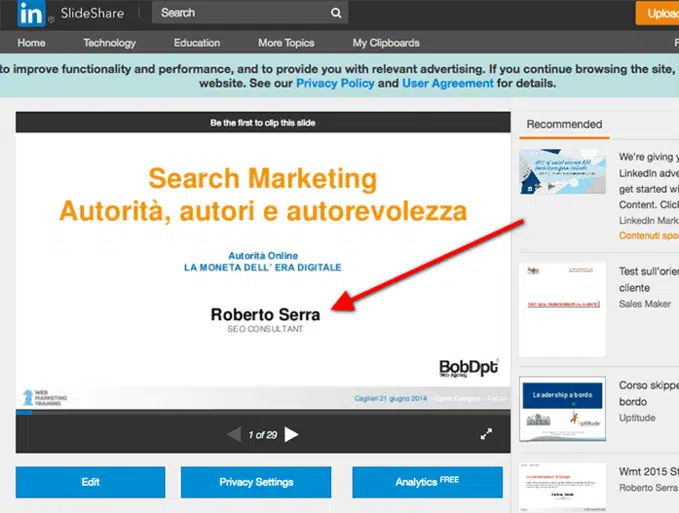Screen dimensions: 679x513
Task: Click the search magnifier icon
Action: [336, 13]
